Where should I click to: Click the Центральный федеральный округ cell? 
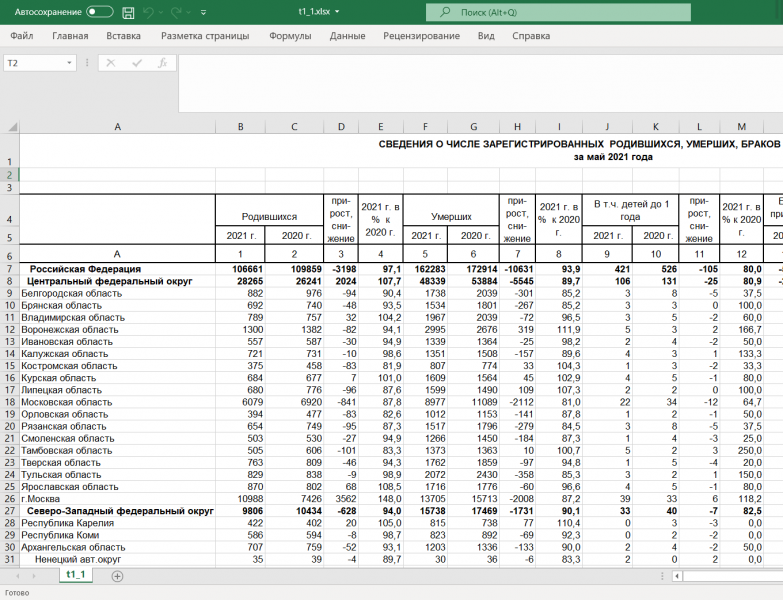[x=117, y=281]
